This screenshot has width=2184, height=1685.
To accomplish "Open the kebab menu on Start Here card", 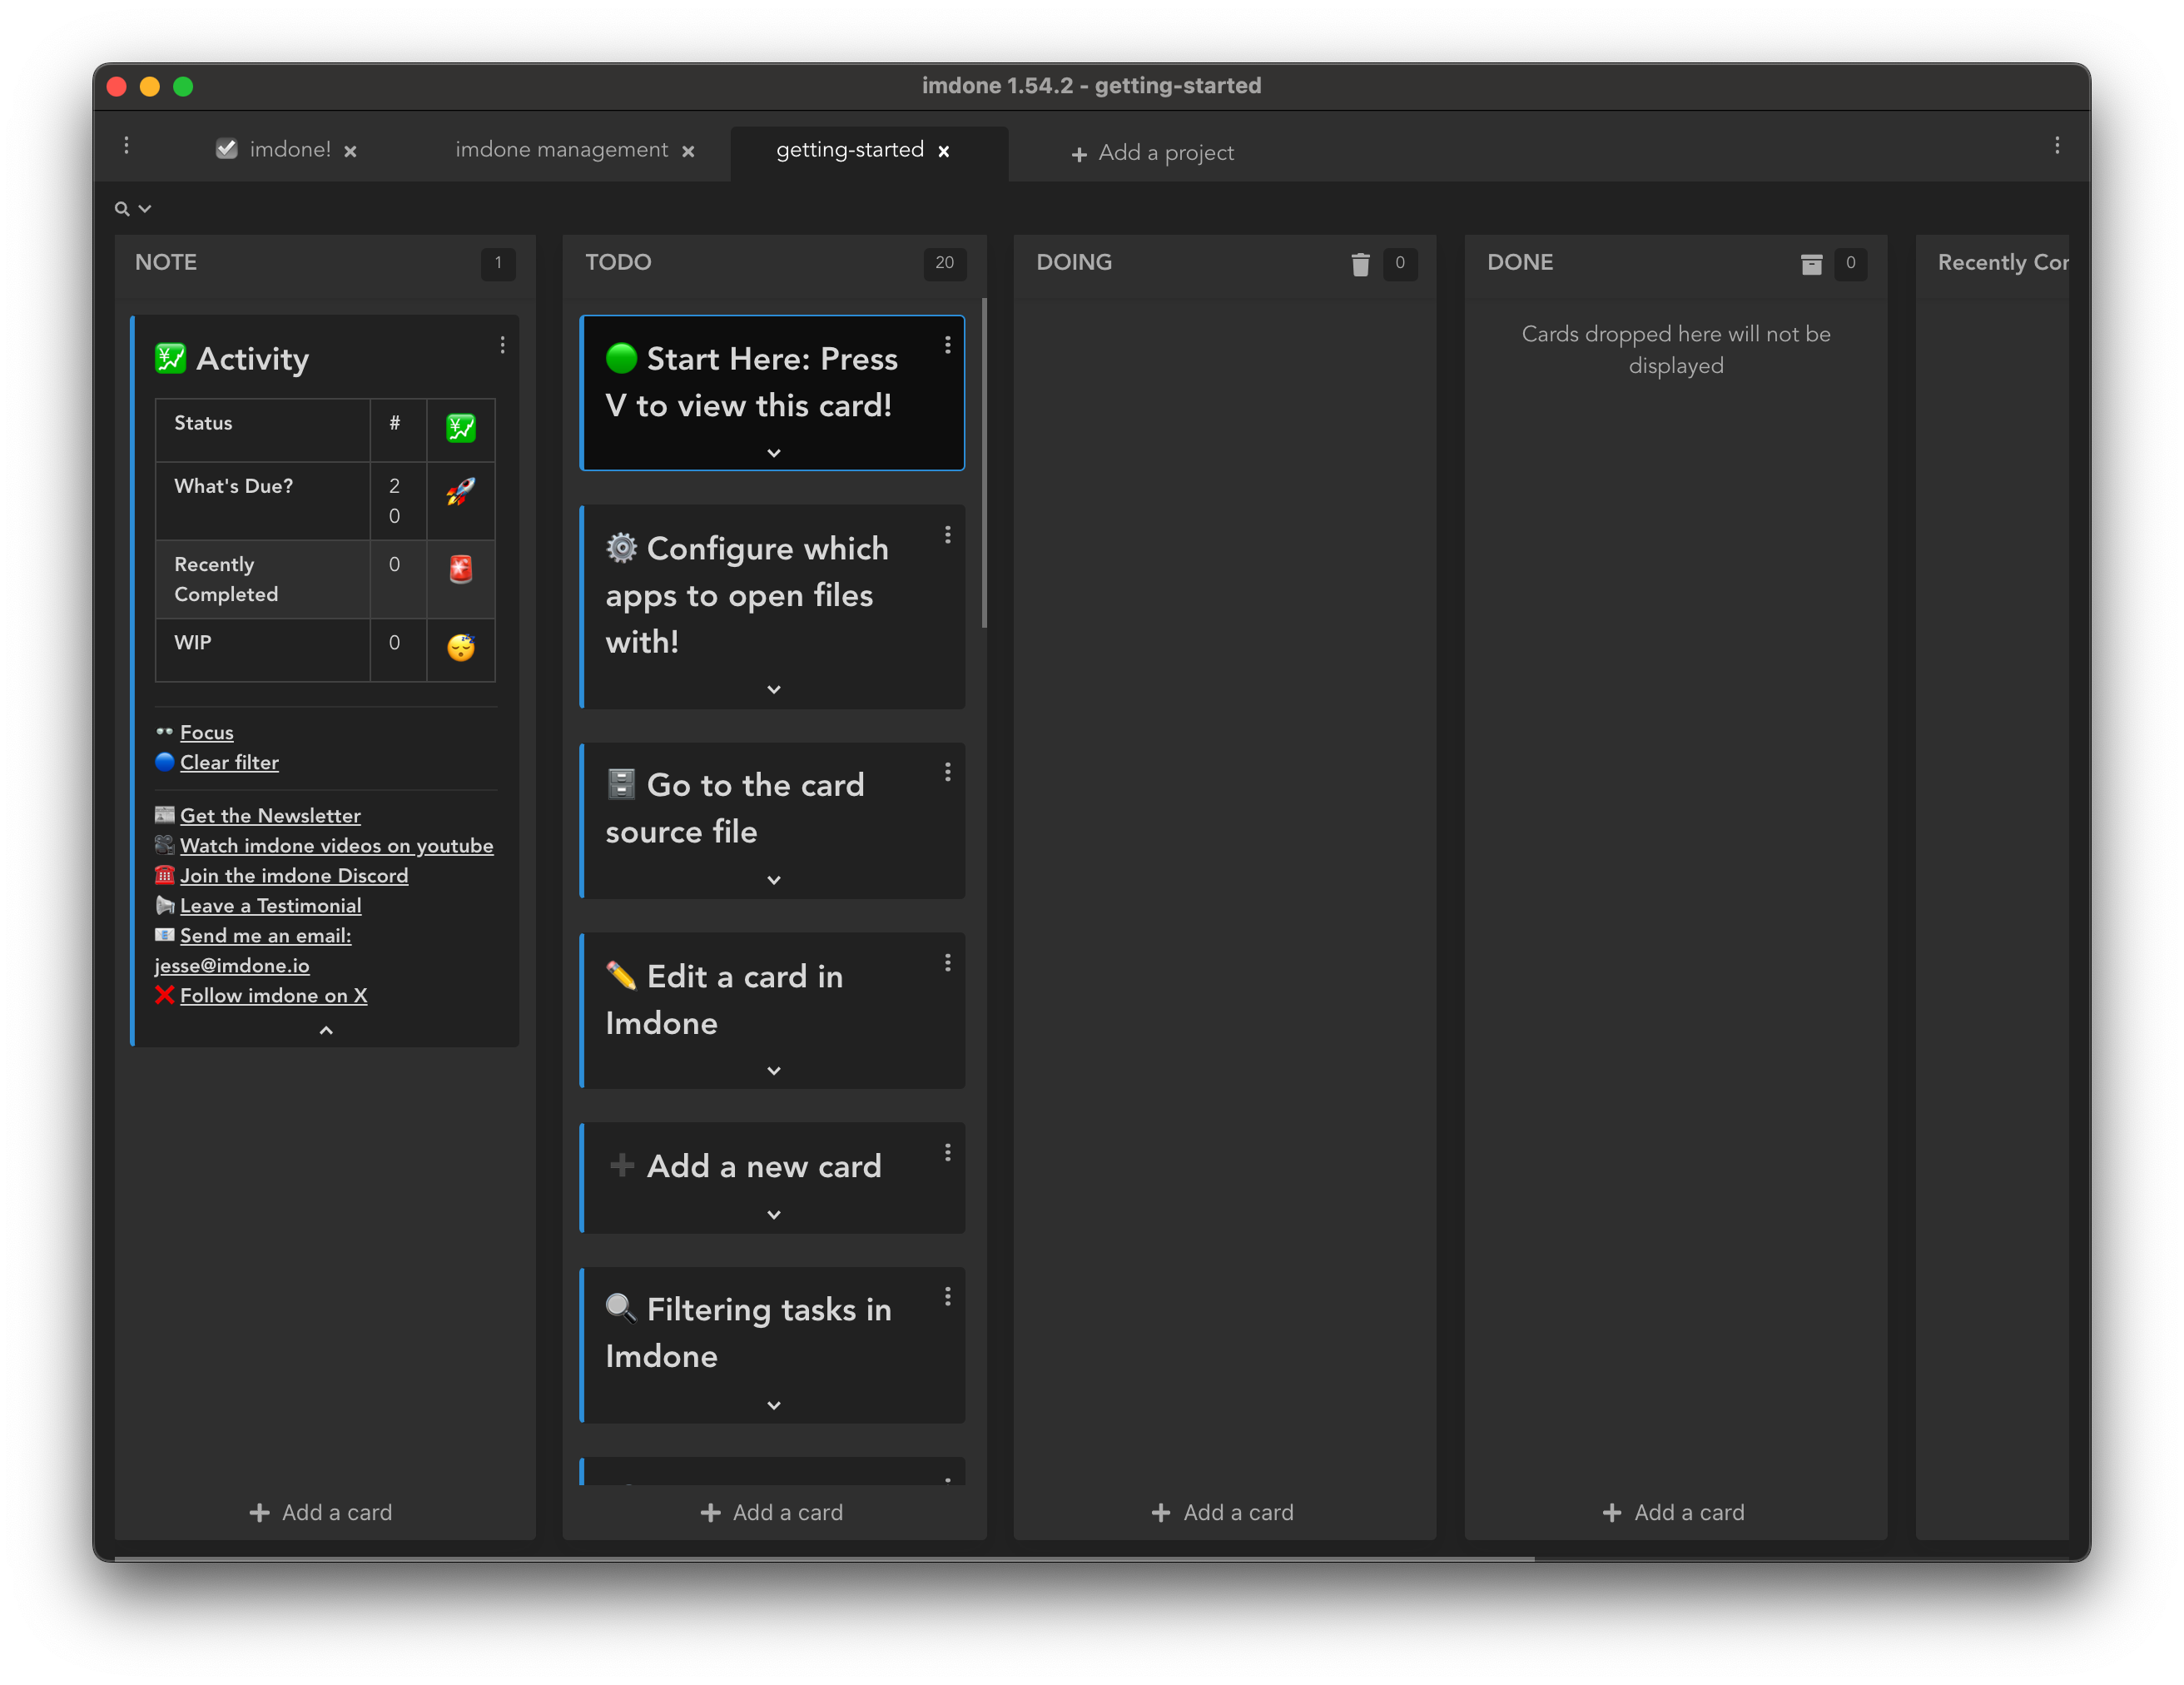I will click(x=947, y=344).
